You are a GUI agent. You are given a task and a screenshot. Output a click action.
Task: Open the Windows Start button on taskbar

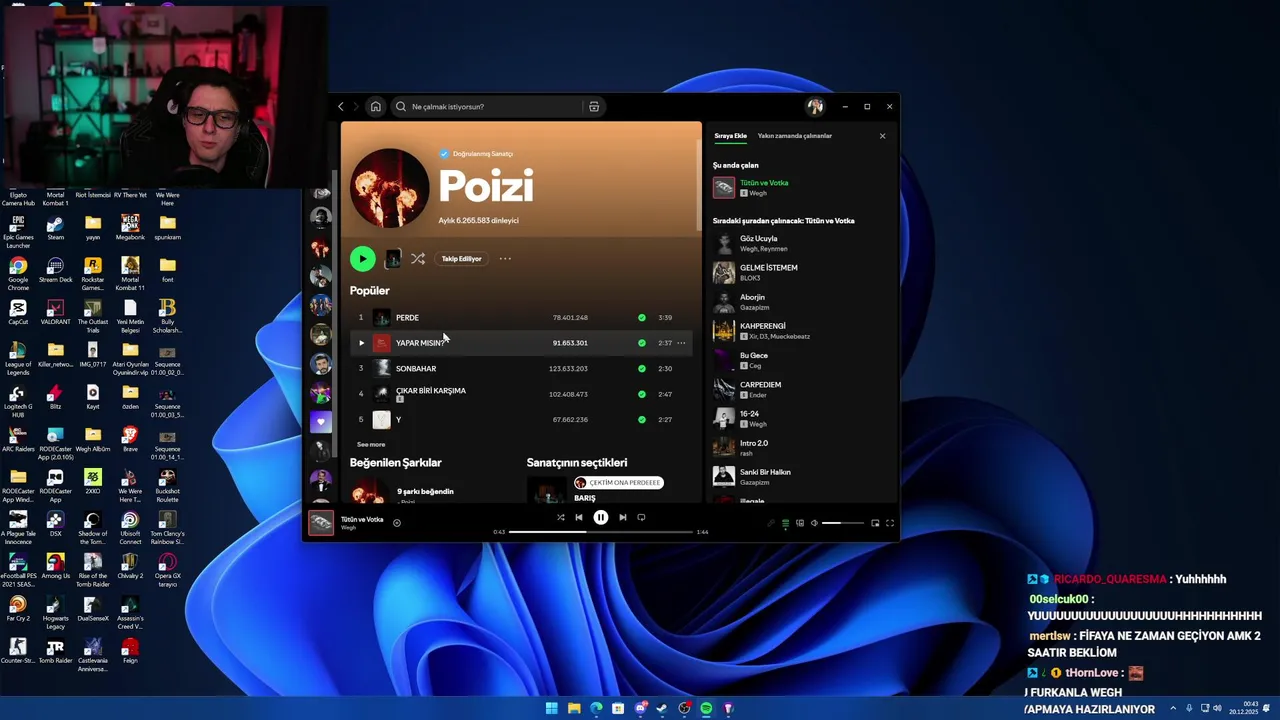(551, 708)
